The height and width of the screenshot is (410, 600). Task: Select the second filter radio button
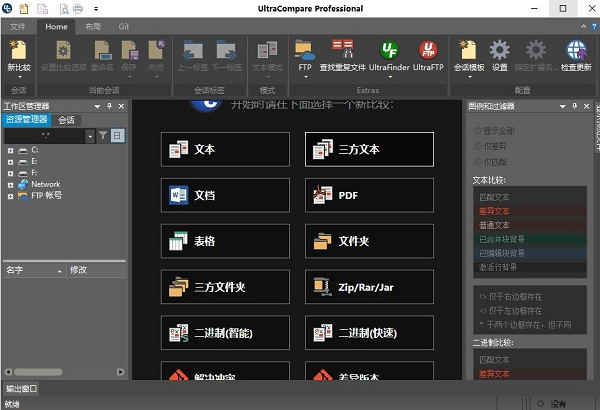click(x=478, y=147)
